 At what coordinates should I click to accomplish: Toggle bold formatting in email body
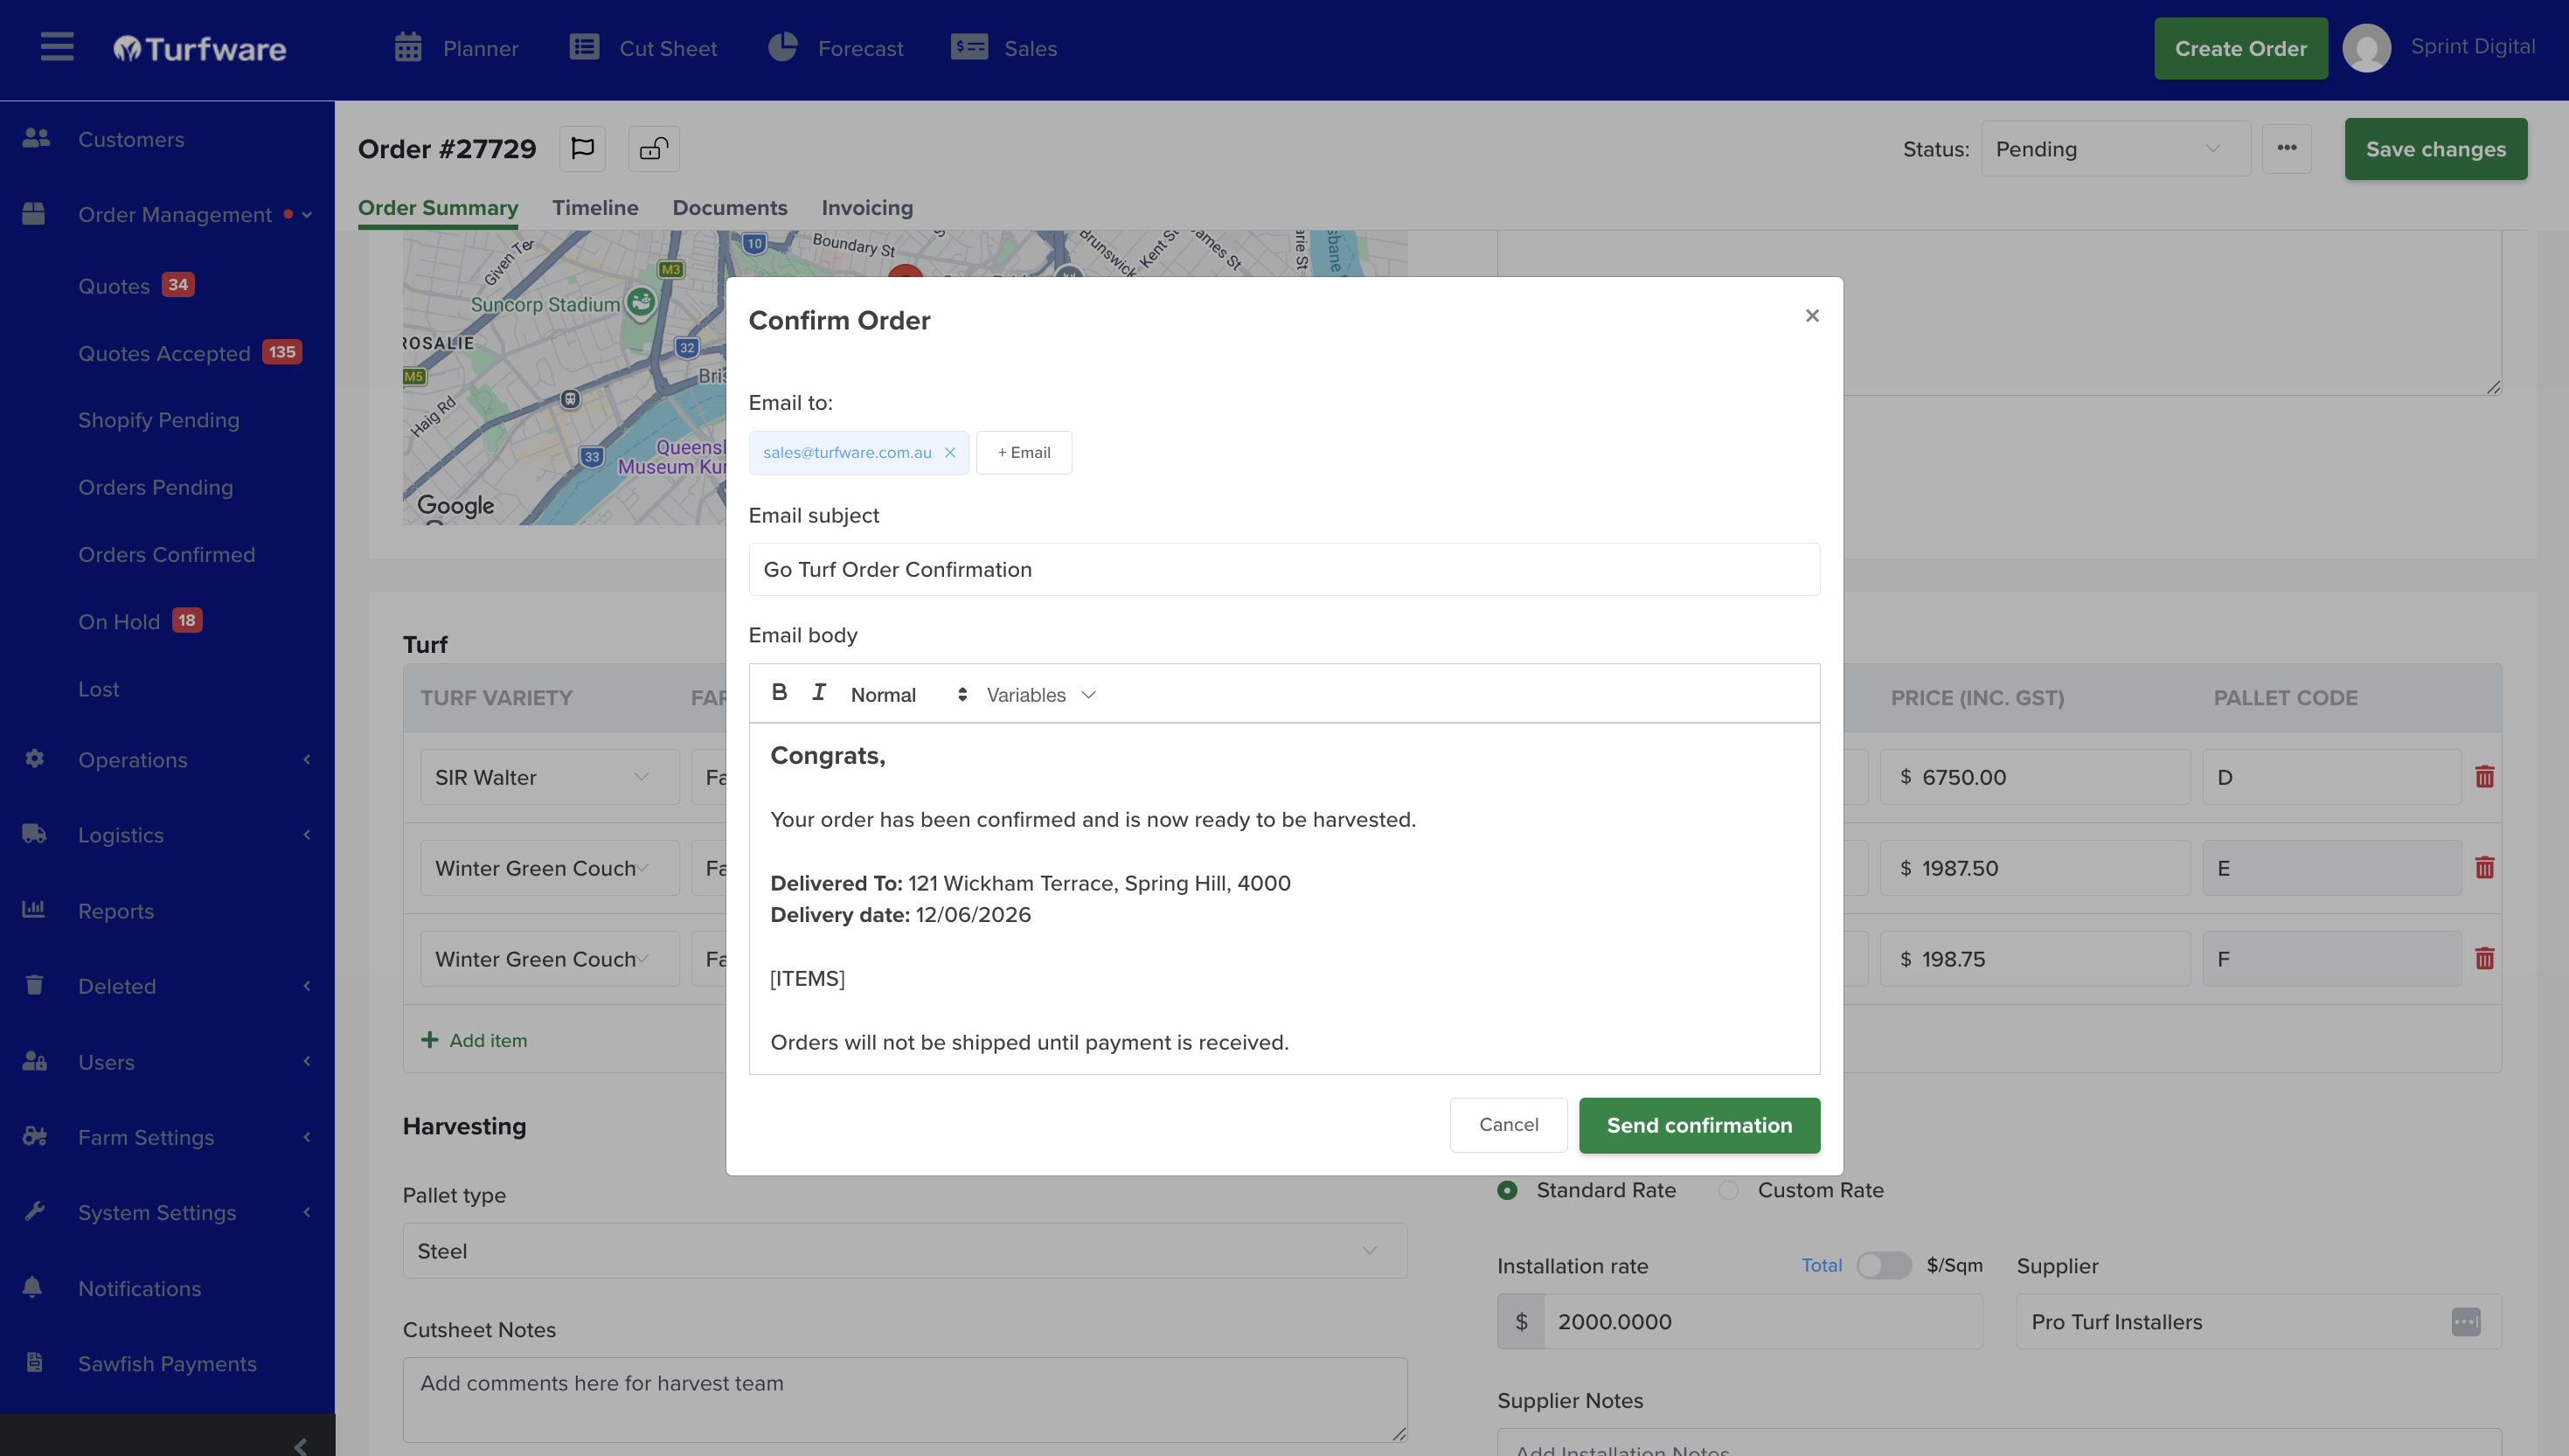coord(779,693)
